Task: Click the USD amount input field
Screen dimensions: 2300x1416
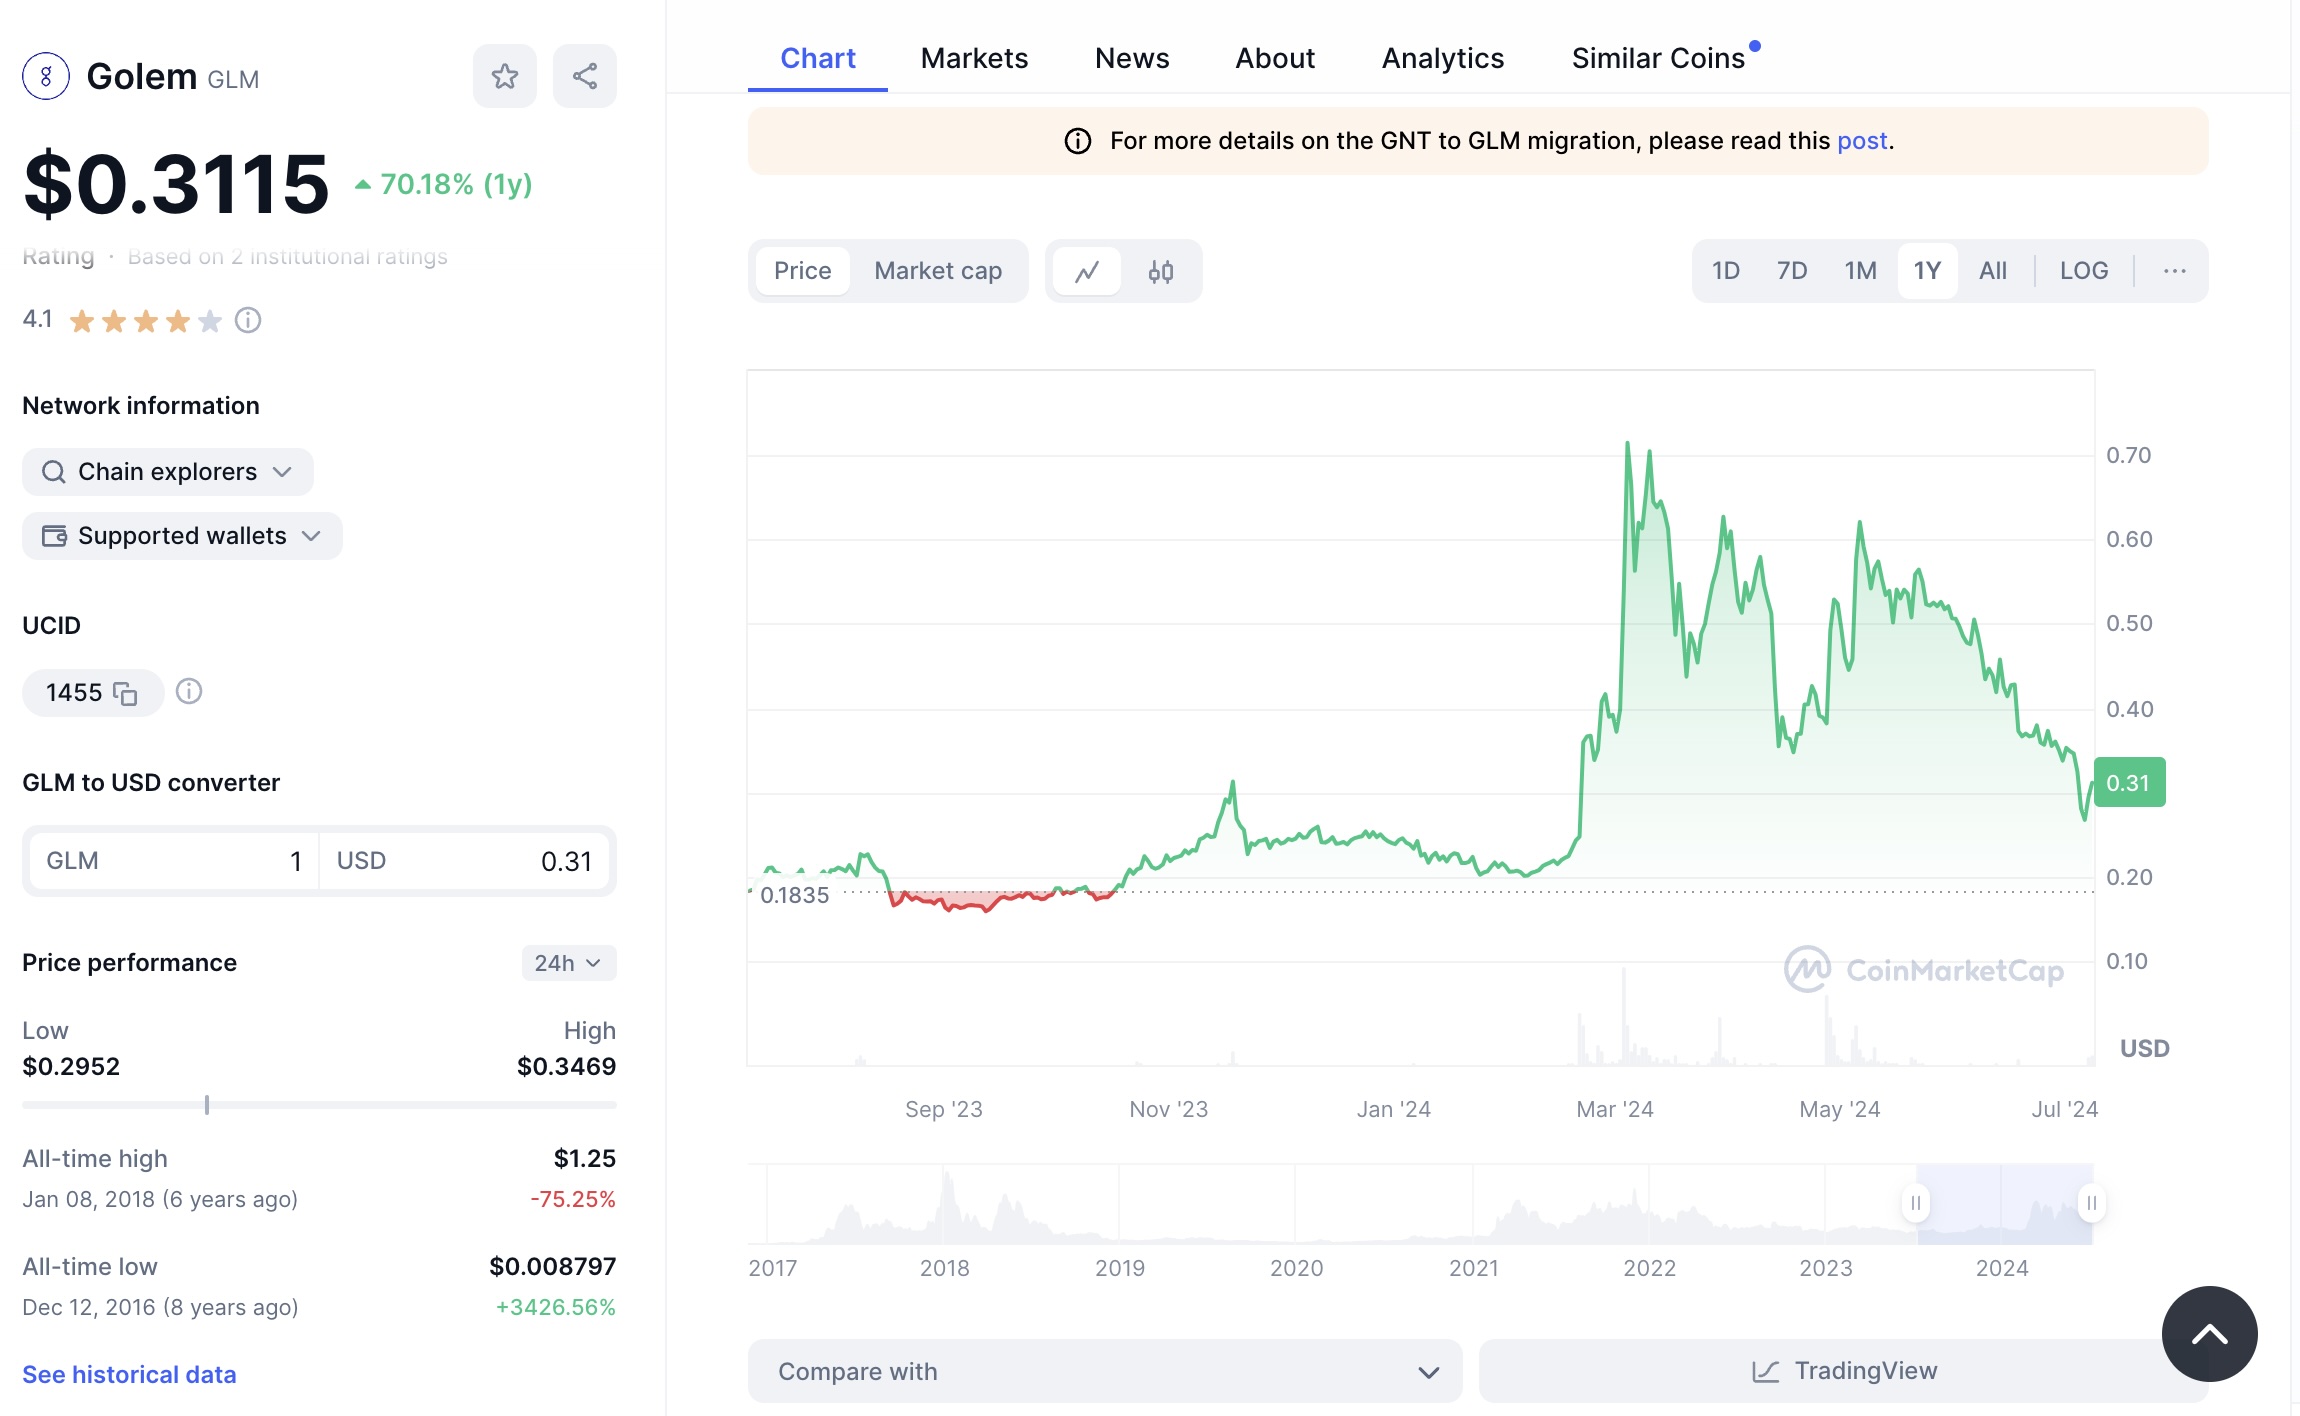Action: [464, 861]
